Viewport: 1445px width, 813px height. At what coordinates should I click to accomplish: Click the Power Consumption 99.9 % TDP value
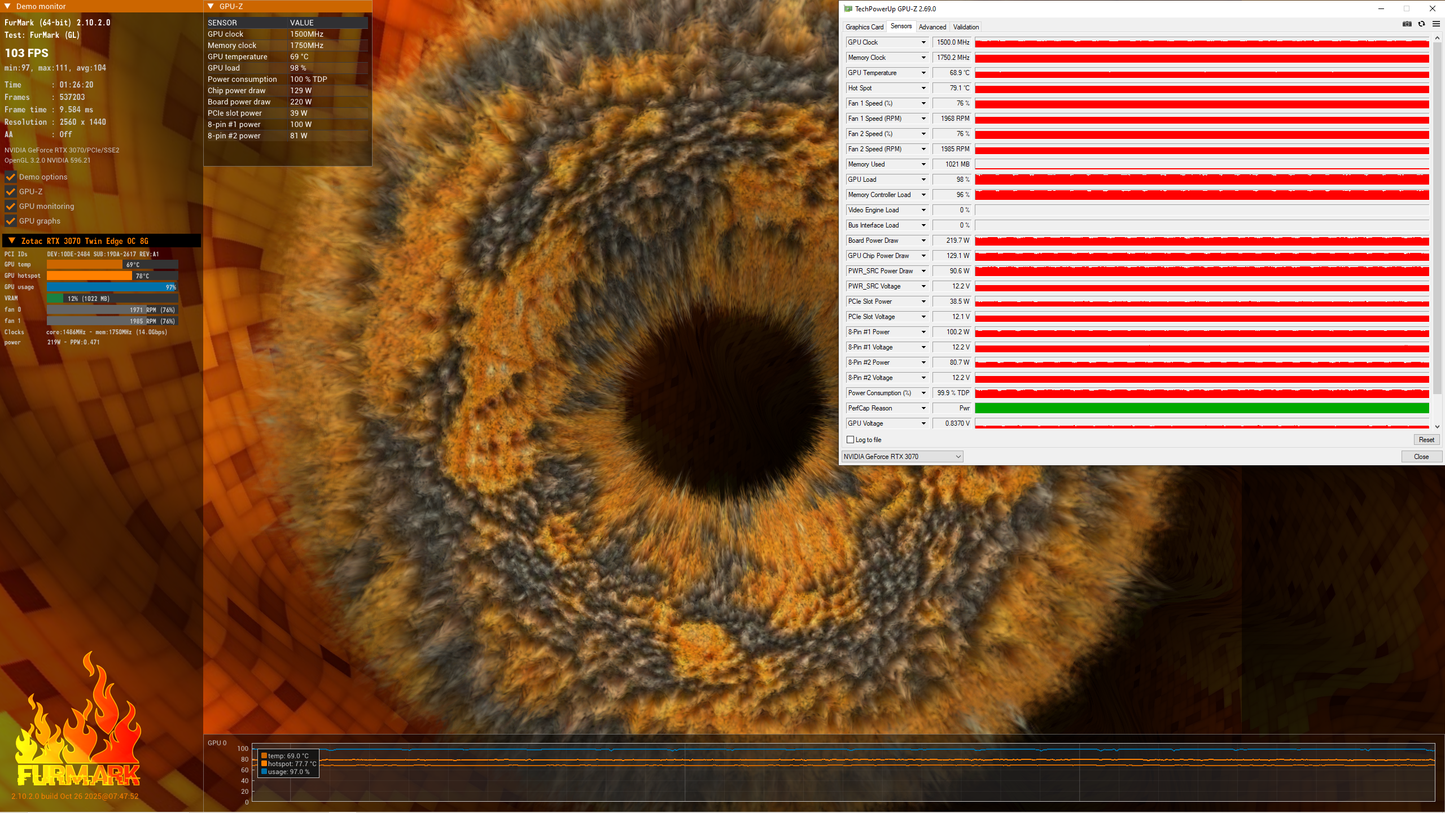pyautogui.click(x=952, y=393)
